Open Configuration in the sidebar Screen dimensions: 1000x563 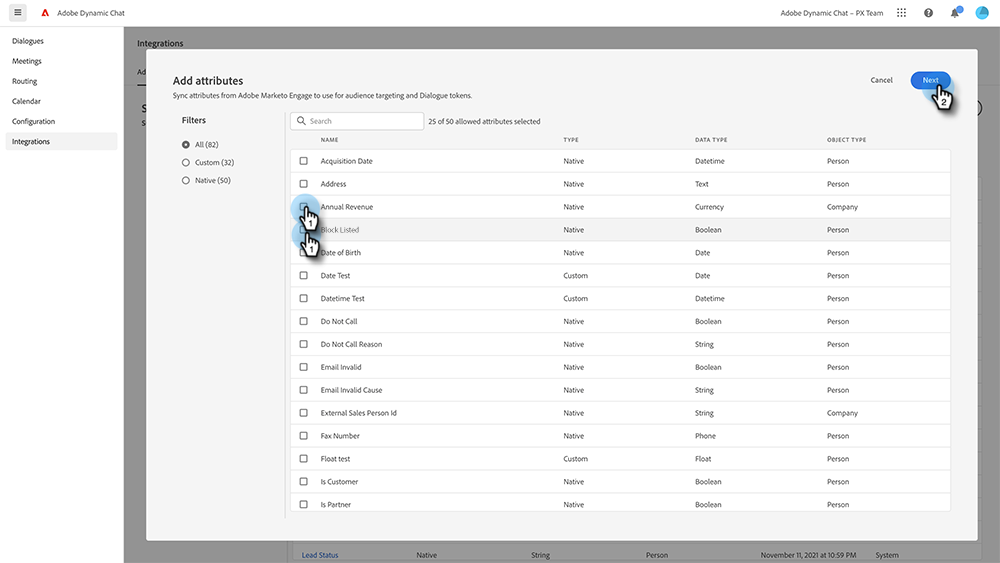tap(61, 122)
